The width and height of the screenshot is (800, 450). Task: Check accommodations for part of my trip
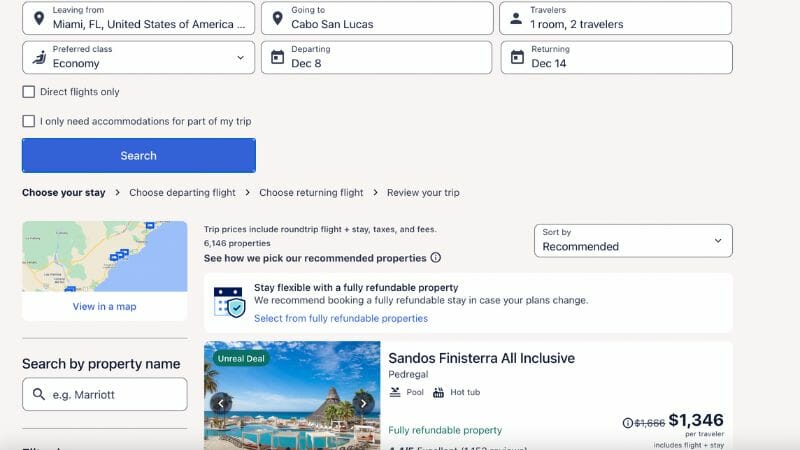pyautogui.click(x=29, y=121)
